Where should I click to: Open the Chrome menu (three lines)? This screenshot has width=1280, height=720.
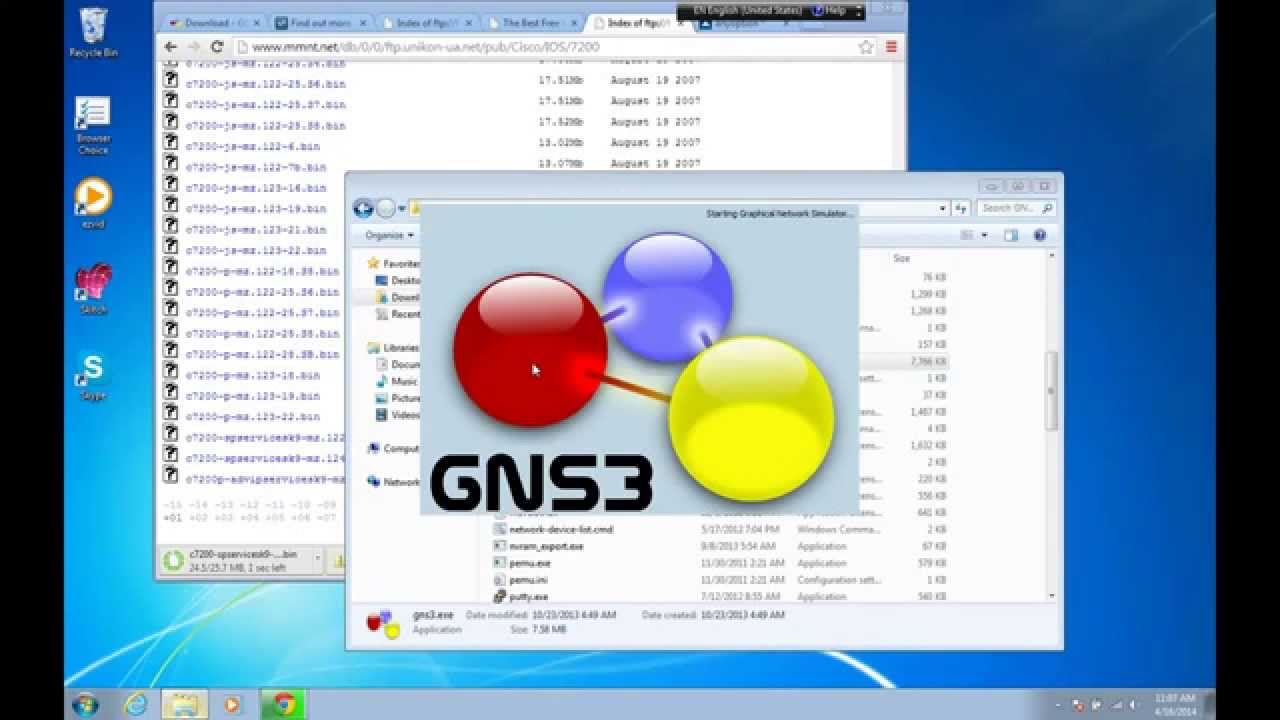[891, 47]
